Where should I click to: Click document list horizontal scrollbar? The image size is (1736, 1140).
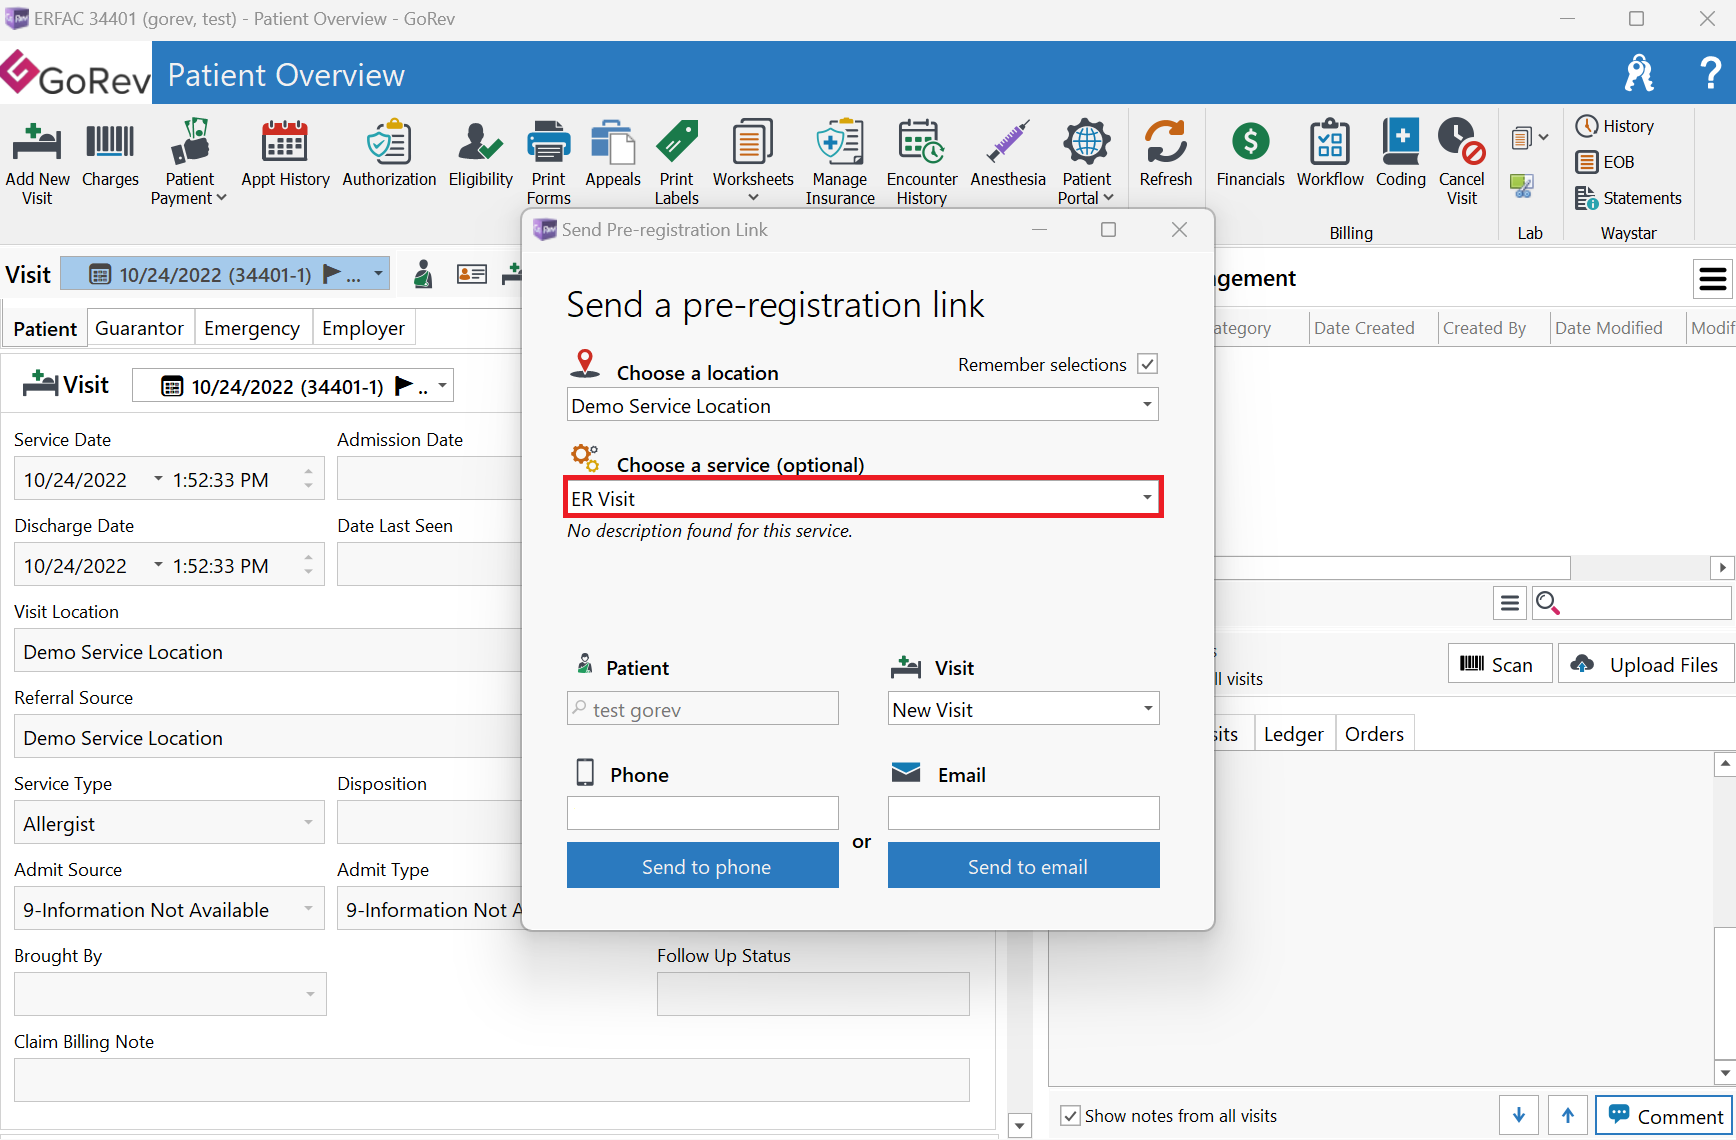pyautogui.click(x=1393, y=568)
